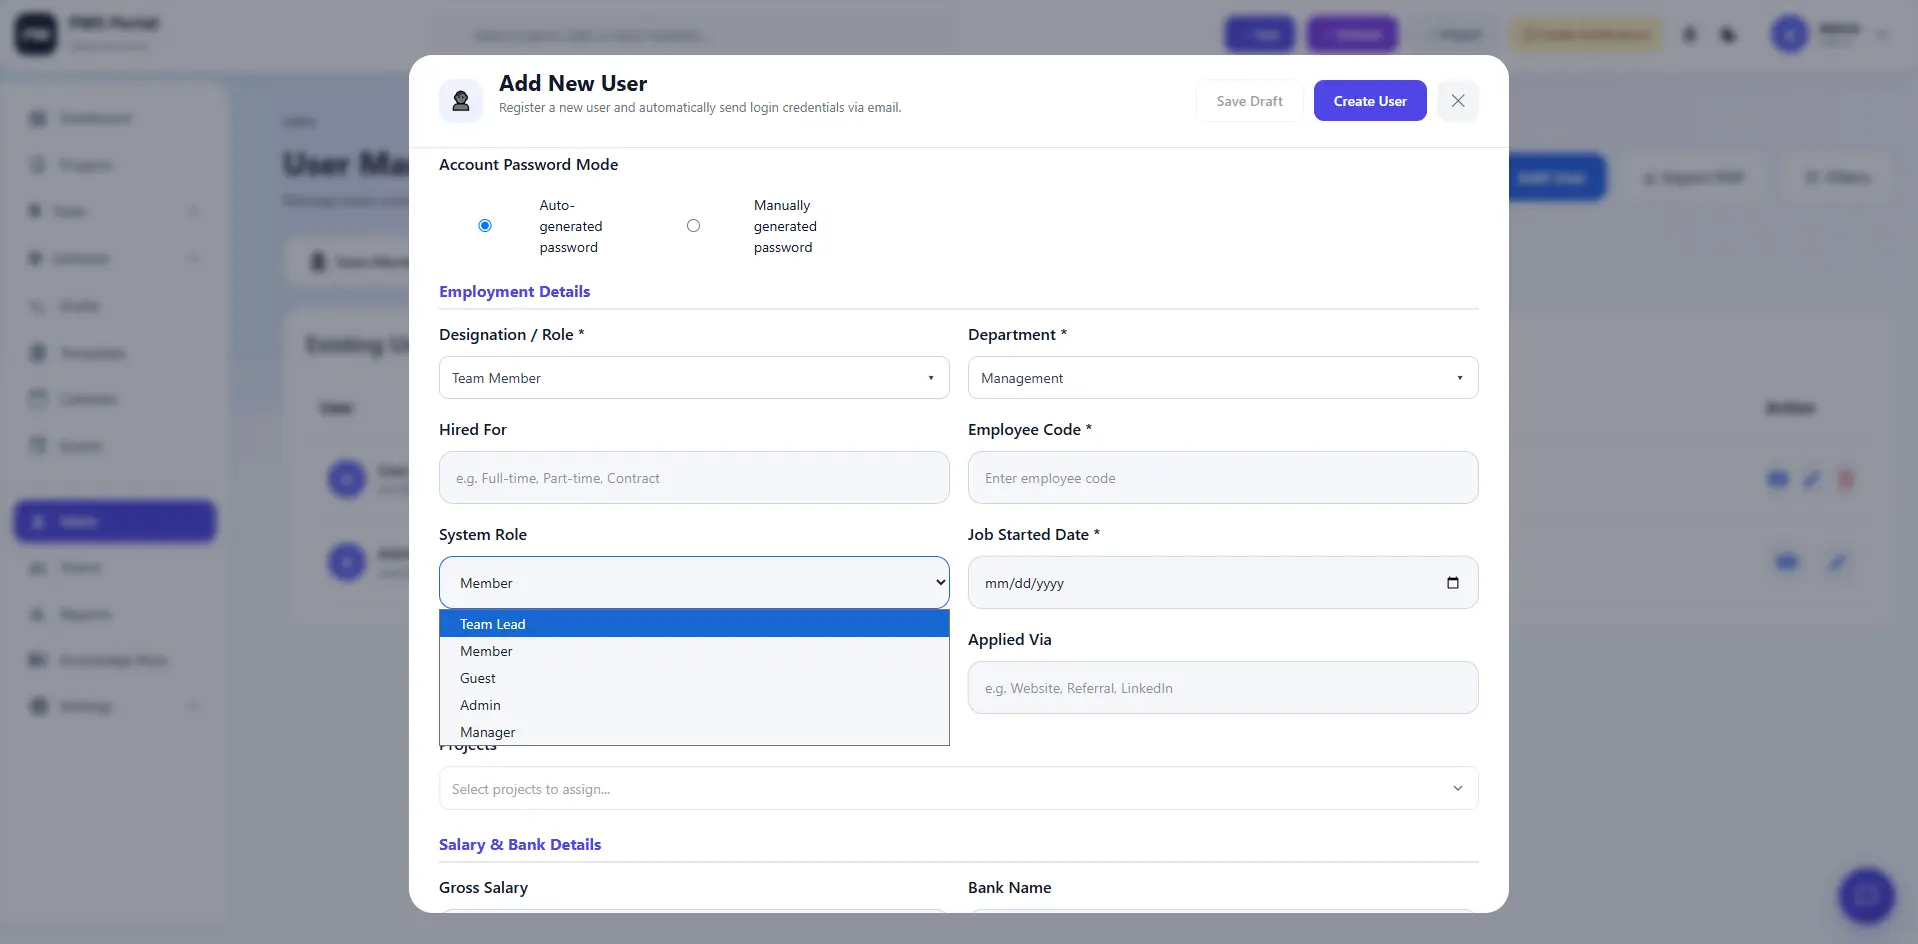The height and width of the screenshot is (944, 1918).
Task: Collapse the System Role dropdown
Action: (x=694, y=583)
